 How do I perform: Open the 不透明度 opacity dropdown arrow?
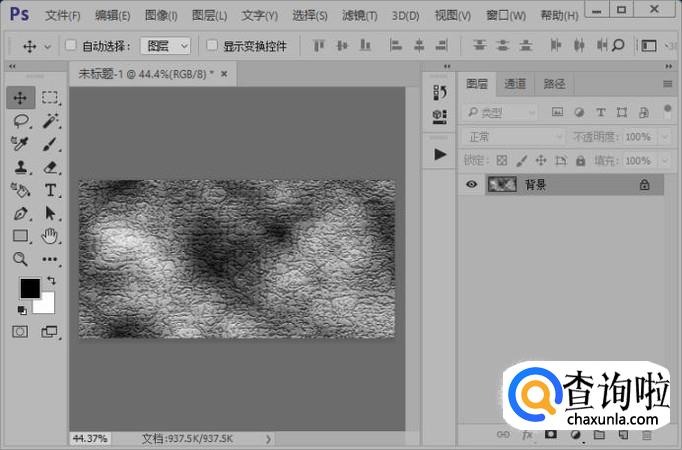(665, 137)
